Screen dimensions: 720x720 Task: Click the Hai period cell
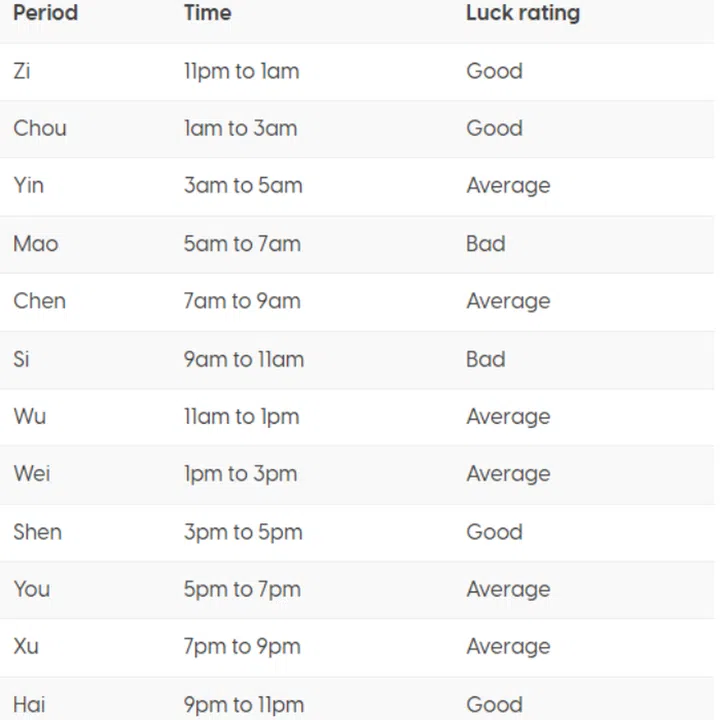29,704
